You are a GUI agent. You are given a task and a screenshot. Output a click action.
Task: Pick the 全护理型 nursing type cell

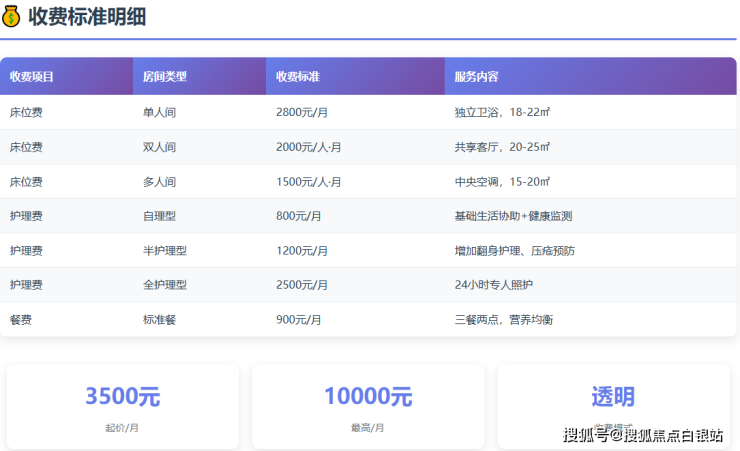coord(165,285)
